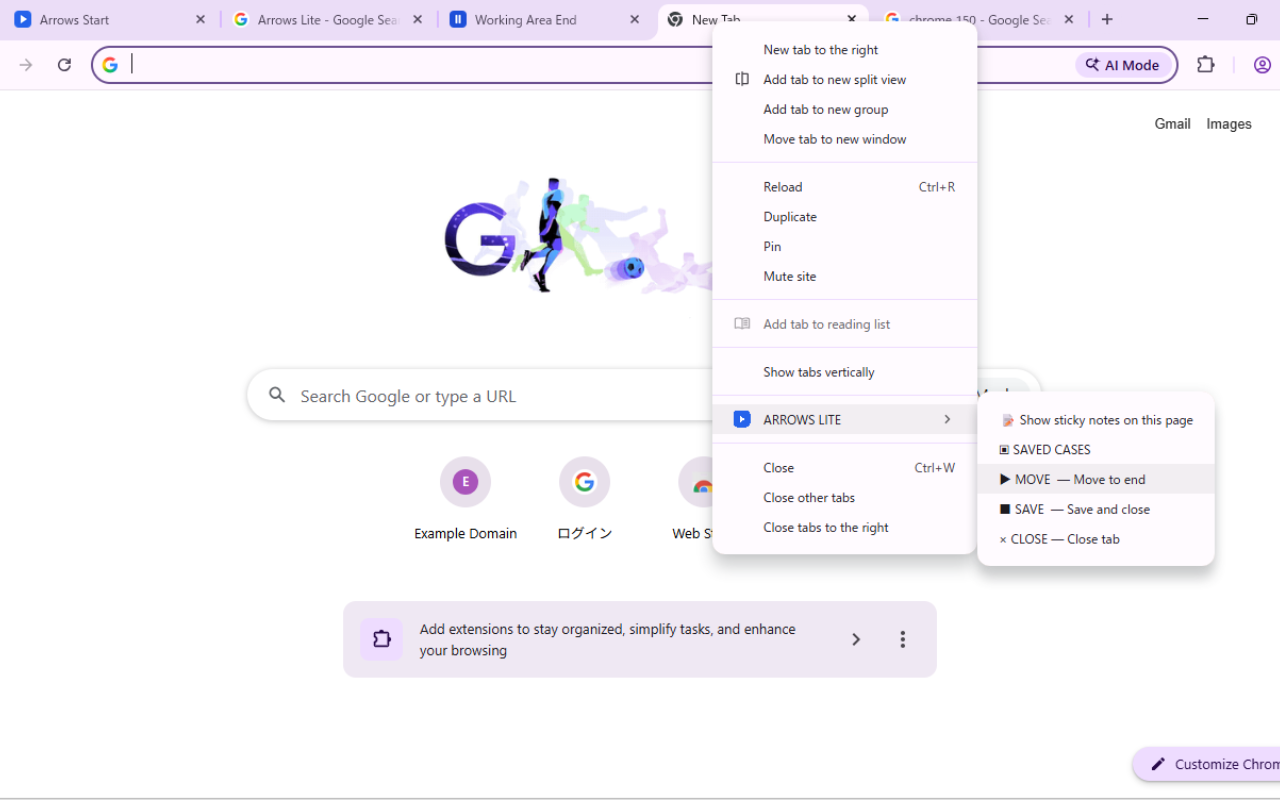Click the Google icon in address bar
The height and width of the screenshot is (800, 1280).
click(x=110, y=65)
